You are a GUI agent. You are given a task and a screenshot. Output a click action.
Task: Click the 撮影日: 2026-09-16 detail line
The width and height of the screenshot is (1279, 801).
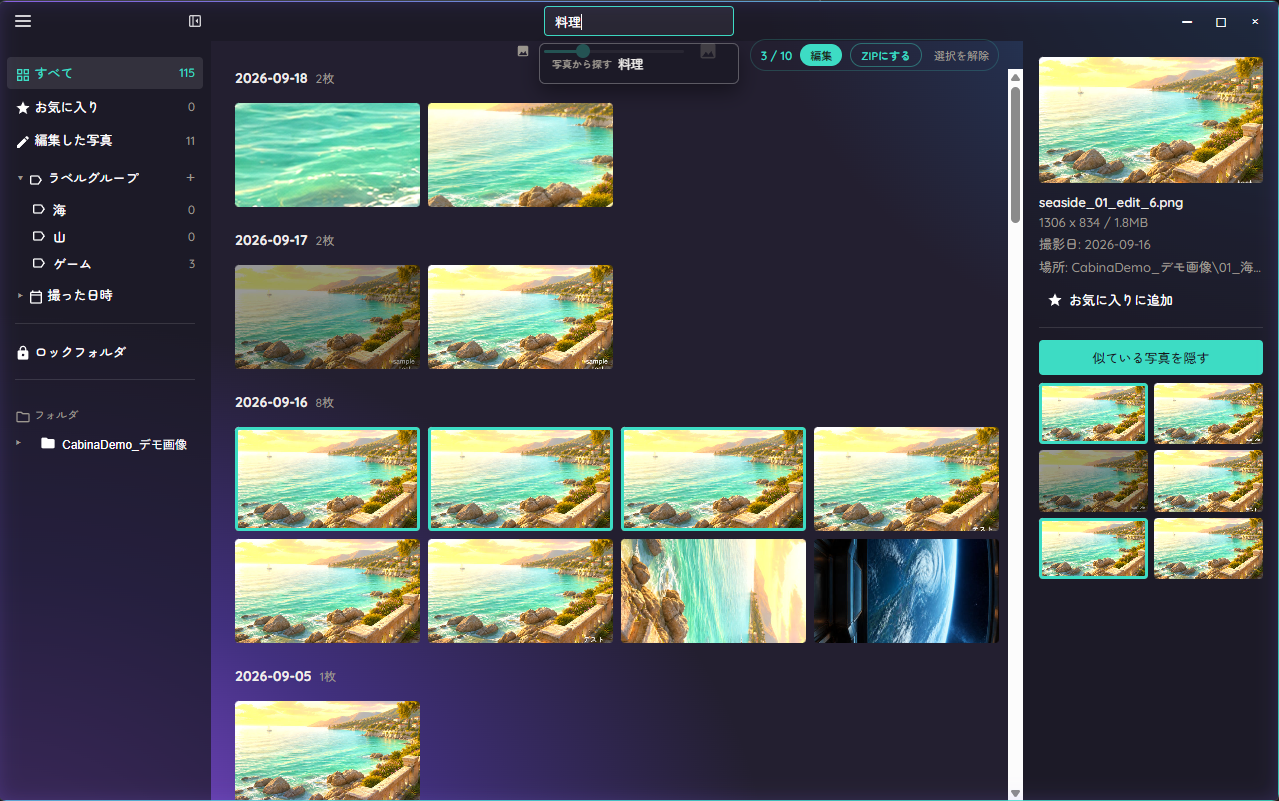(1095, 245)
